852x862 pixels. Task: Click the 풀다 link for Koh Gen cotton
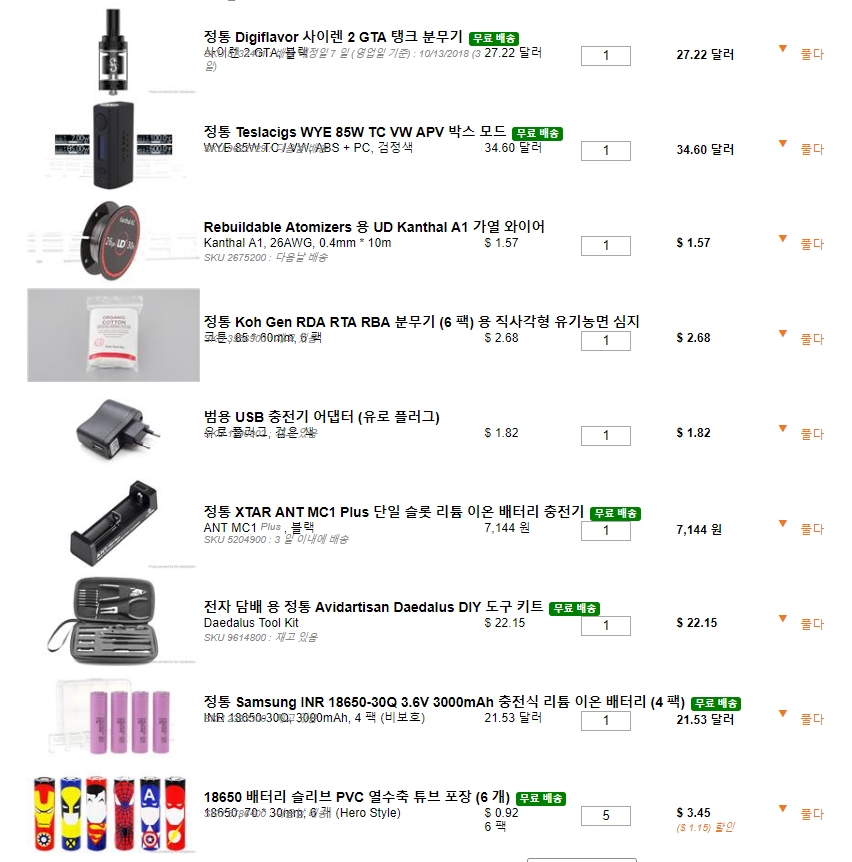click(x=812, y=339)
